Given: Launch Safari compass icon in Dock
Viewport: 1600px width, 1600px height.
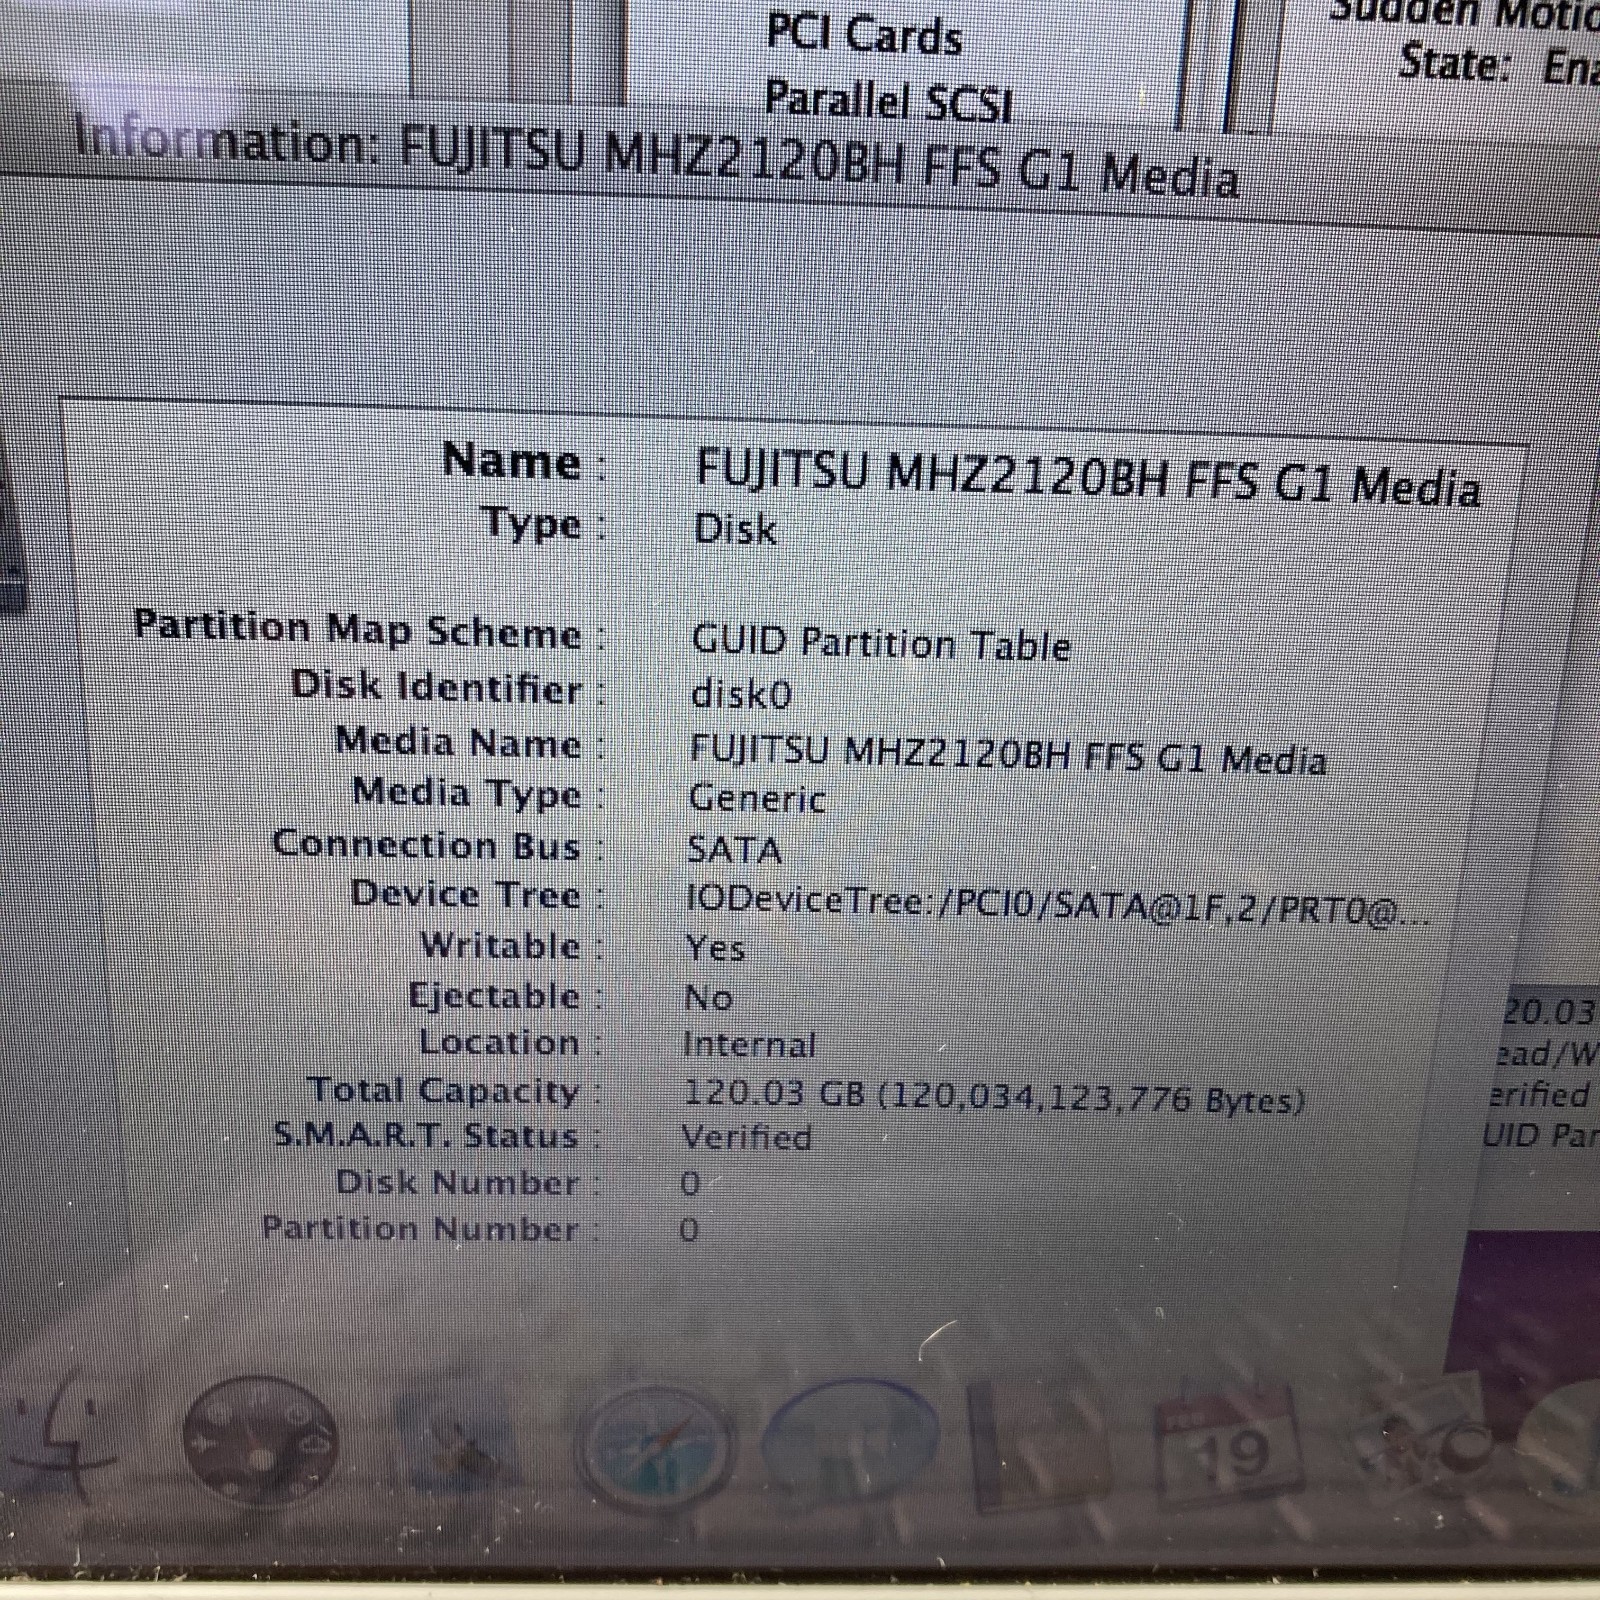Looking at the screenshot, I should 657,1447.
